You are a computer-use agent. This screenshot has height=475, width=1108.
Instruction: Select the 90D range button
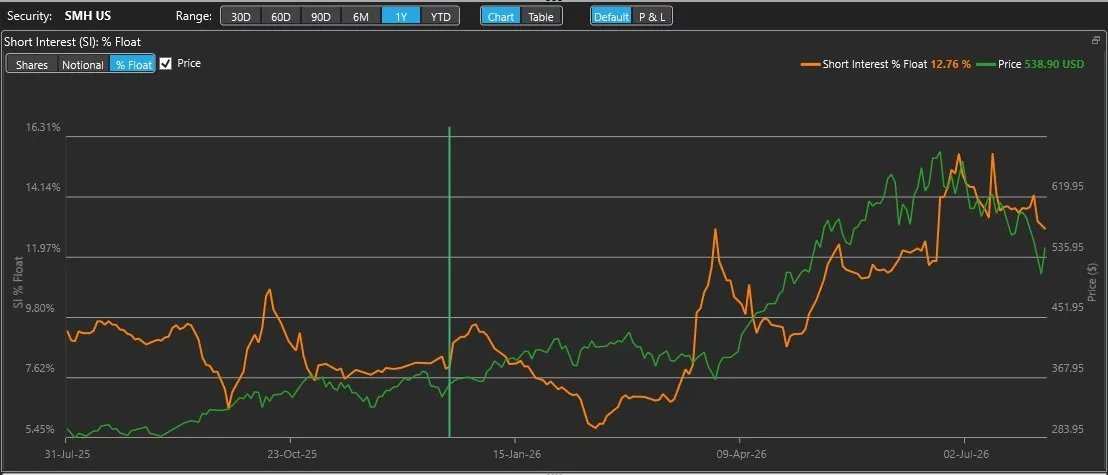click(321, 16)
